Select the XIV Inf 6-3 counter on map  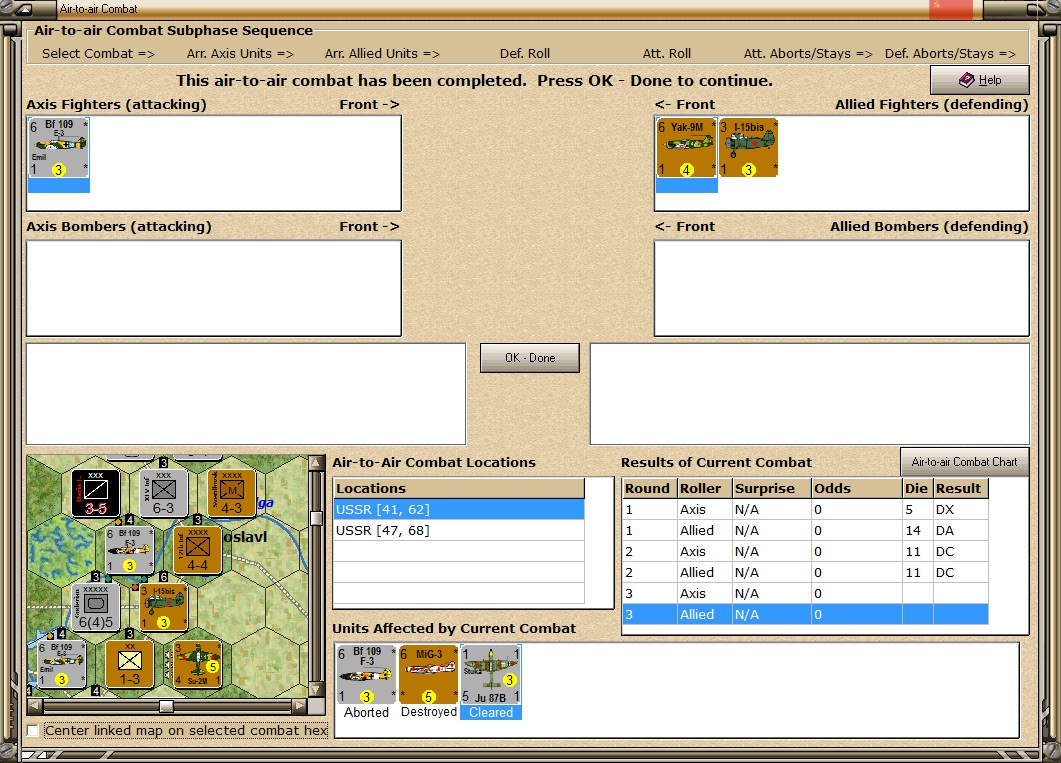click(163, 493)
